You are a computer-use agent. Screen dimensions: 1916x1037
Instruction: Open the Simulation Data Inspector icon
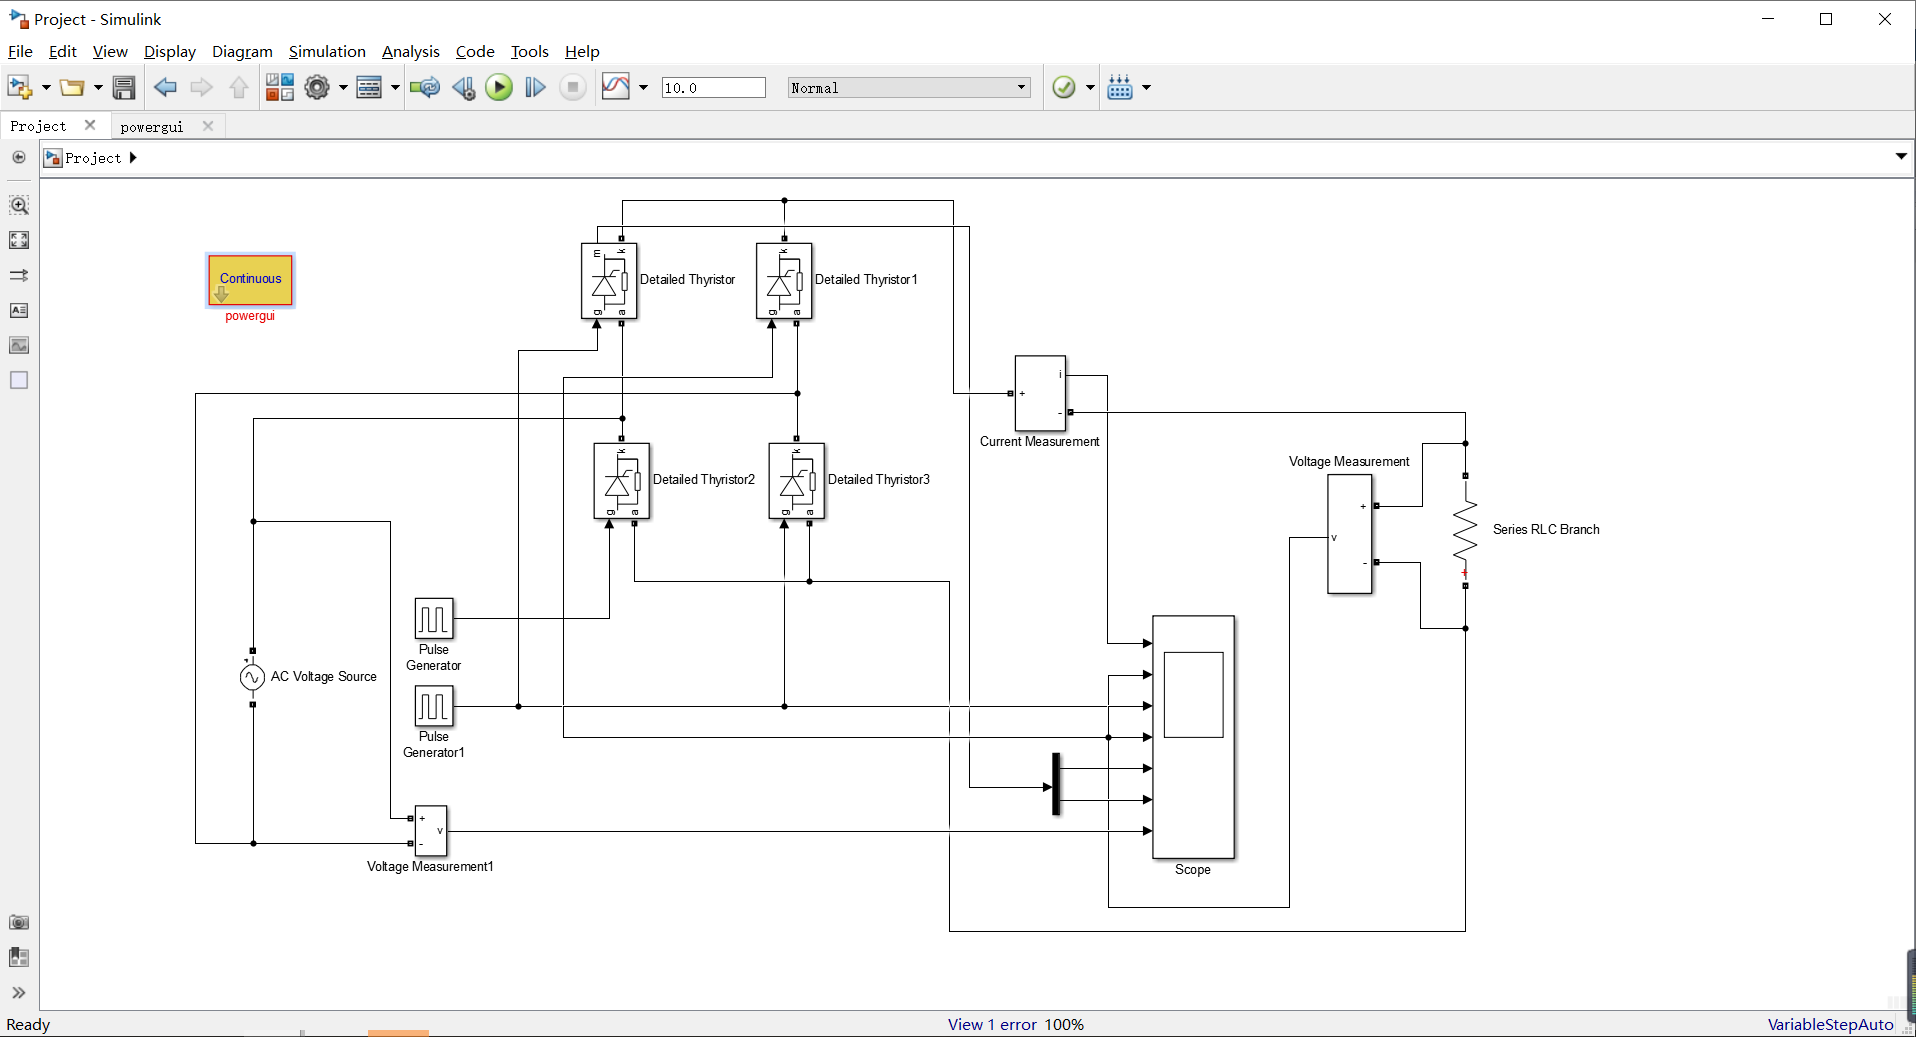click(x=616, y=88)
